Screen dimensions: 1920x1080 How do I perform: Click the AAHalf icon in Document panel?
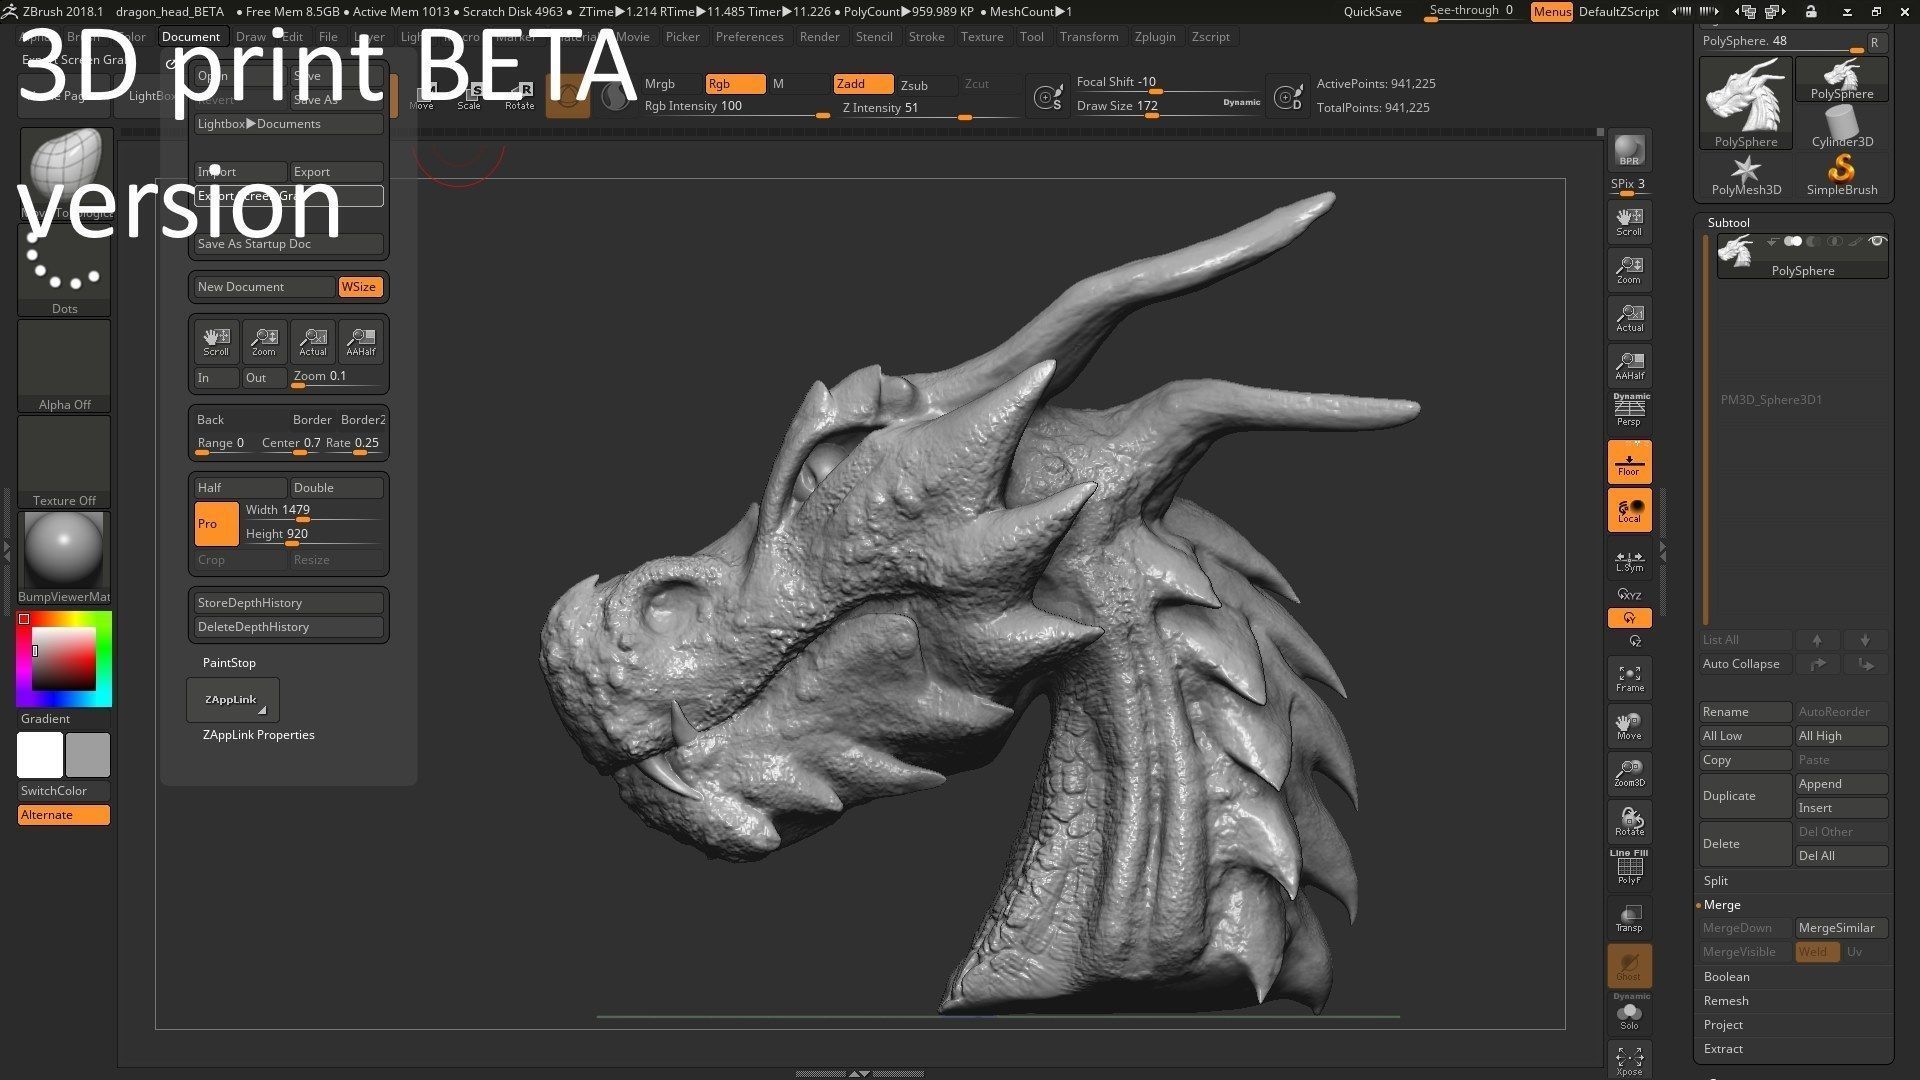coord(361,341)
